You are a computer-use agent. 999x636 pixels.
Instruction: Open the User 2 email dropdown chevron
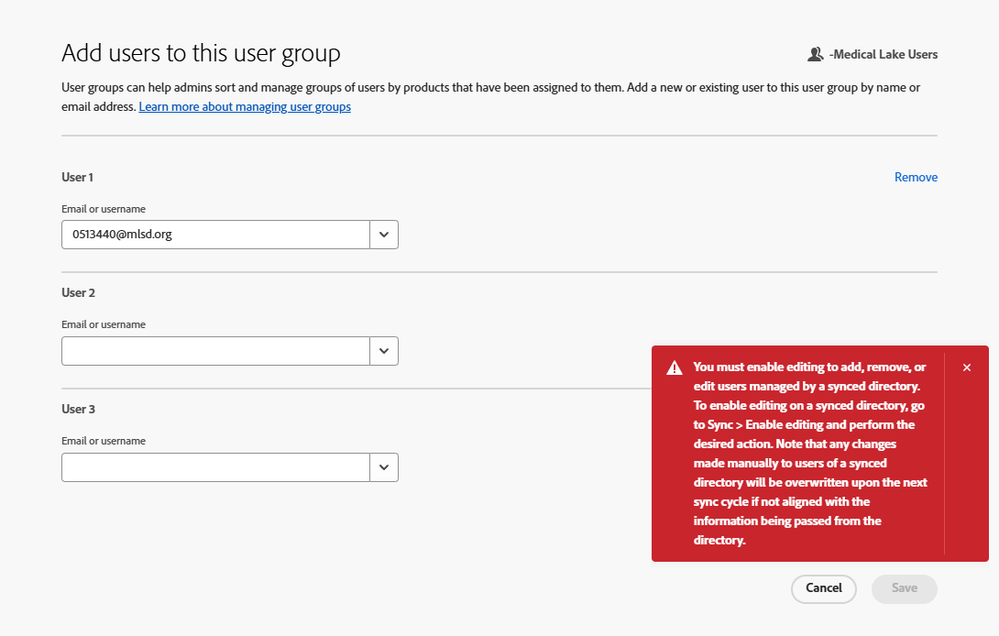[x=384, y=351]
